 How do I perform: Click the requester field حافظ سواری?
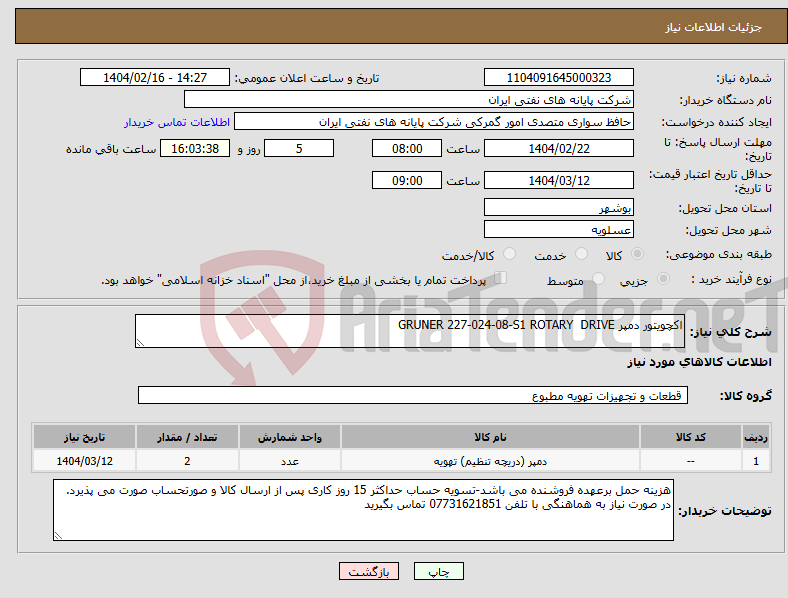click(x=434, y=122)
